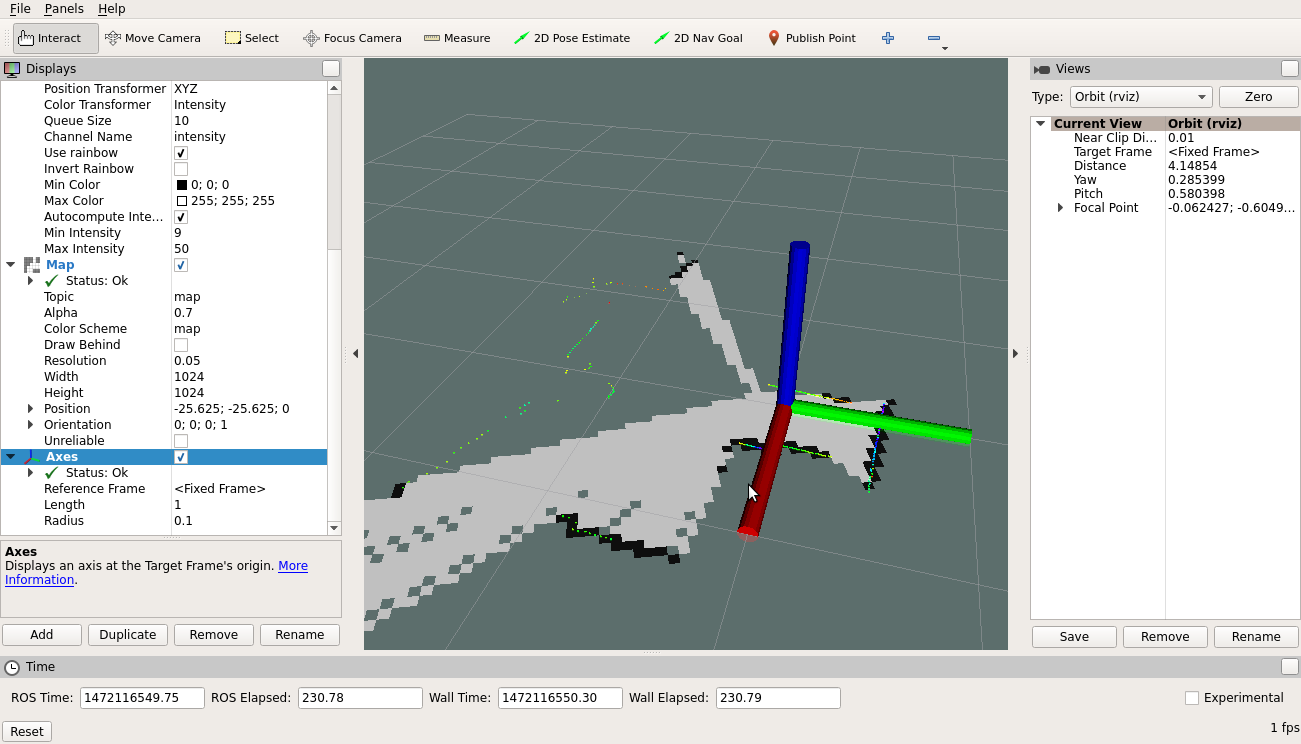Open the Panels menu

64,8
